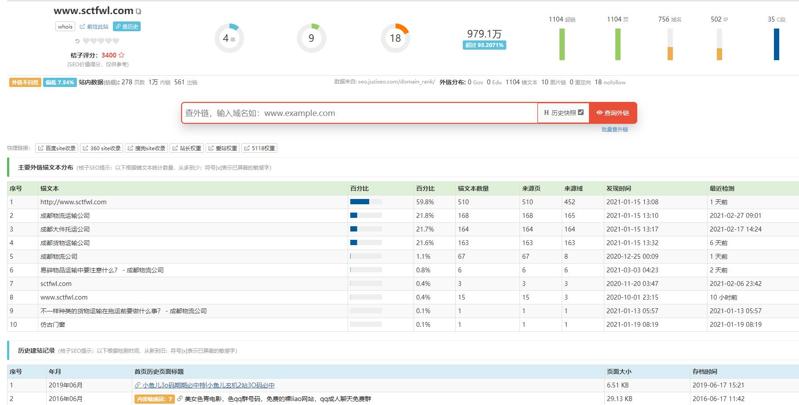Open the 搜狗site收录 quick link

click(x=147, y=148)
